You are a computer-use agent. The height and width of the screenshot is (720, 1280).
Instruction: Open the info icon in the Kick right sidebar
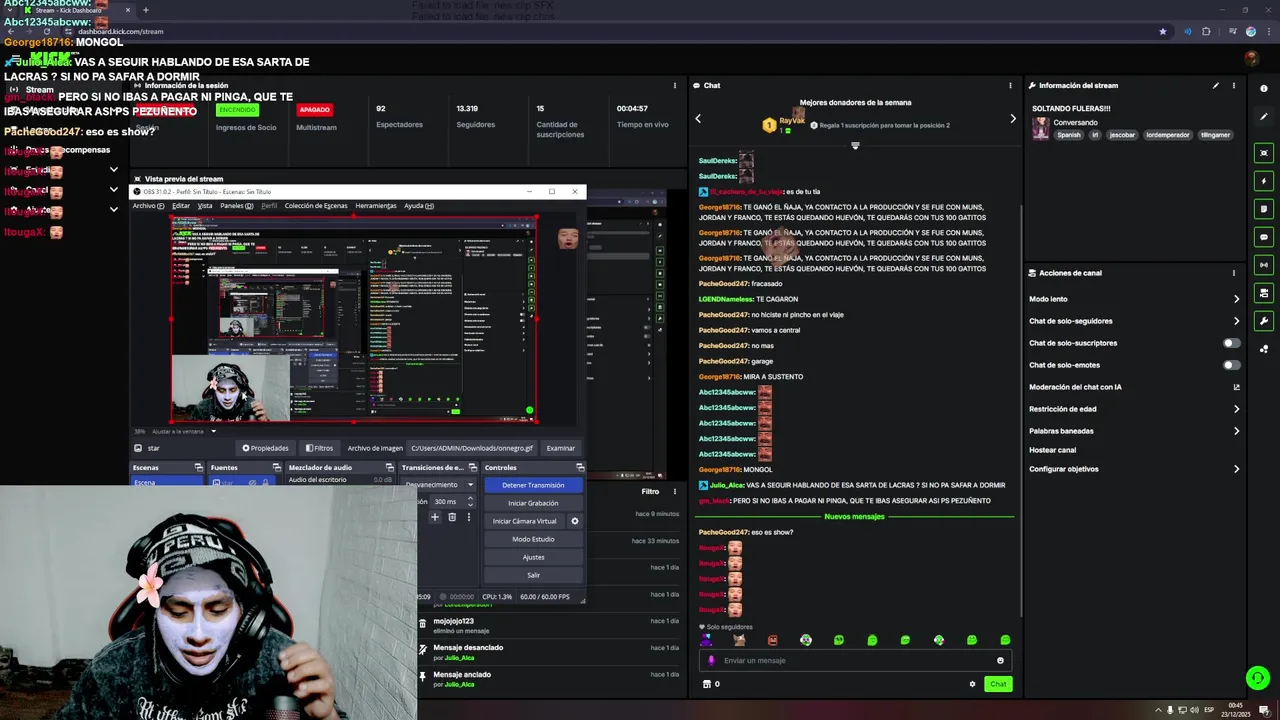pyautogui.click(x=1264, y=88)
